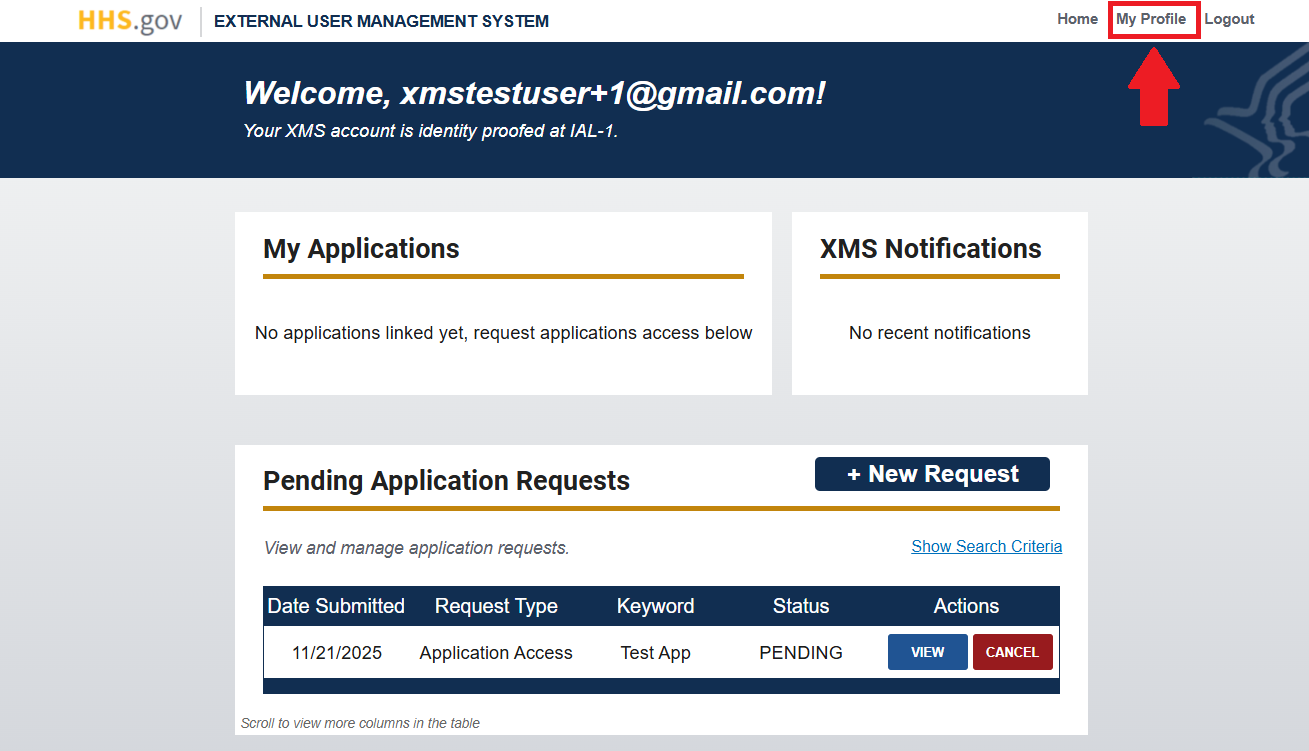
Task: Click the No recent notifications text
Action: click(x=939, y=333)
